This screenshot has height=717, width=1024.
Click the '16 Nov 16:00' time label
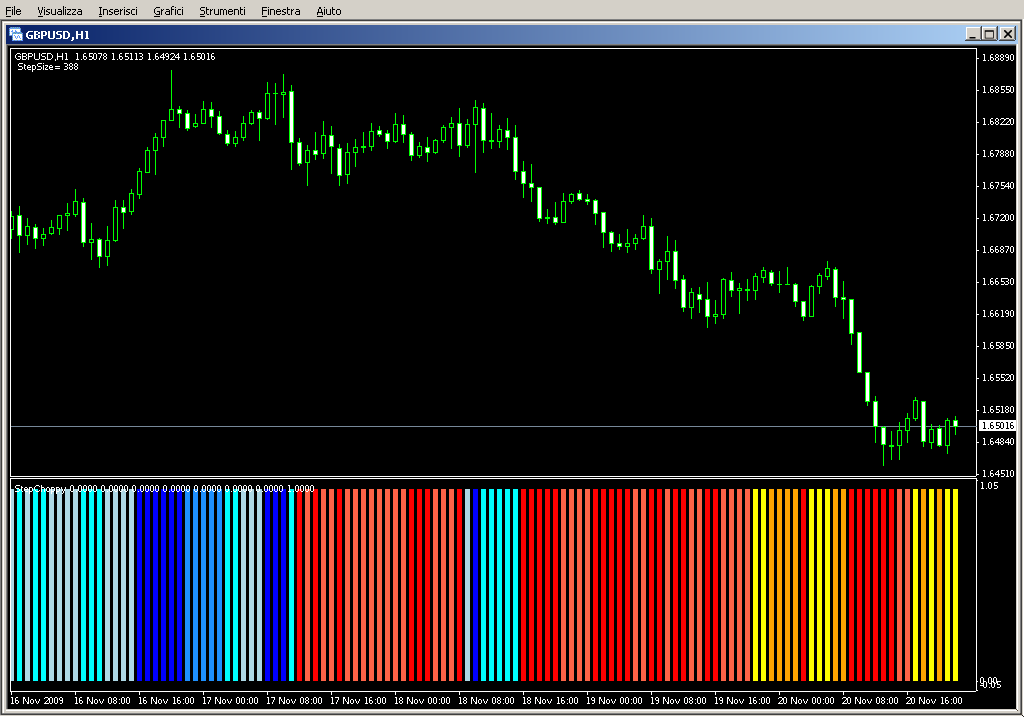pos(166,701)
